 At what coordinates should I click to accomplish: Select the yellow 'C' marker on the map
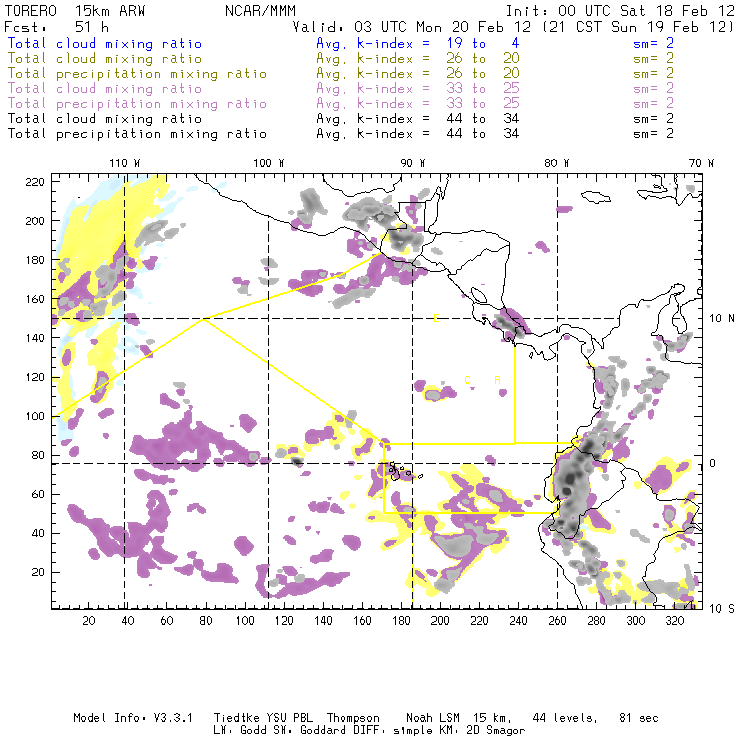(x=468, y=380)
